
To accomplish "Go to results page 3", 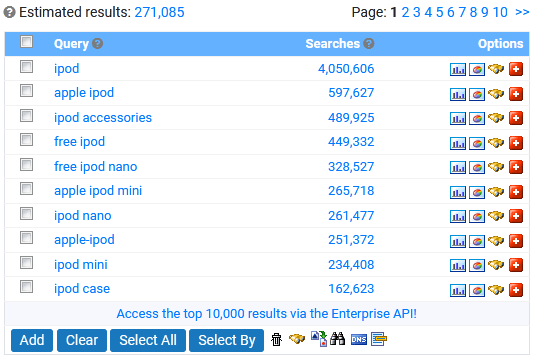I will (x=417, y=12).
